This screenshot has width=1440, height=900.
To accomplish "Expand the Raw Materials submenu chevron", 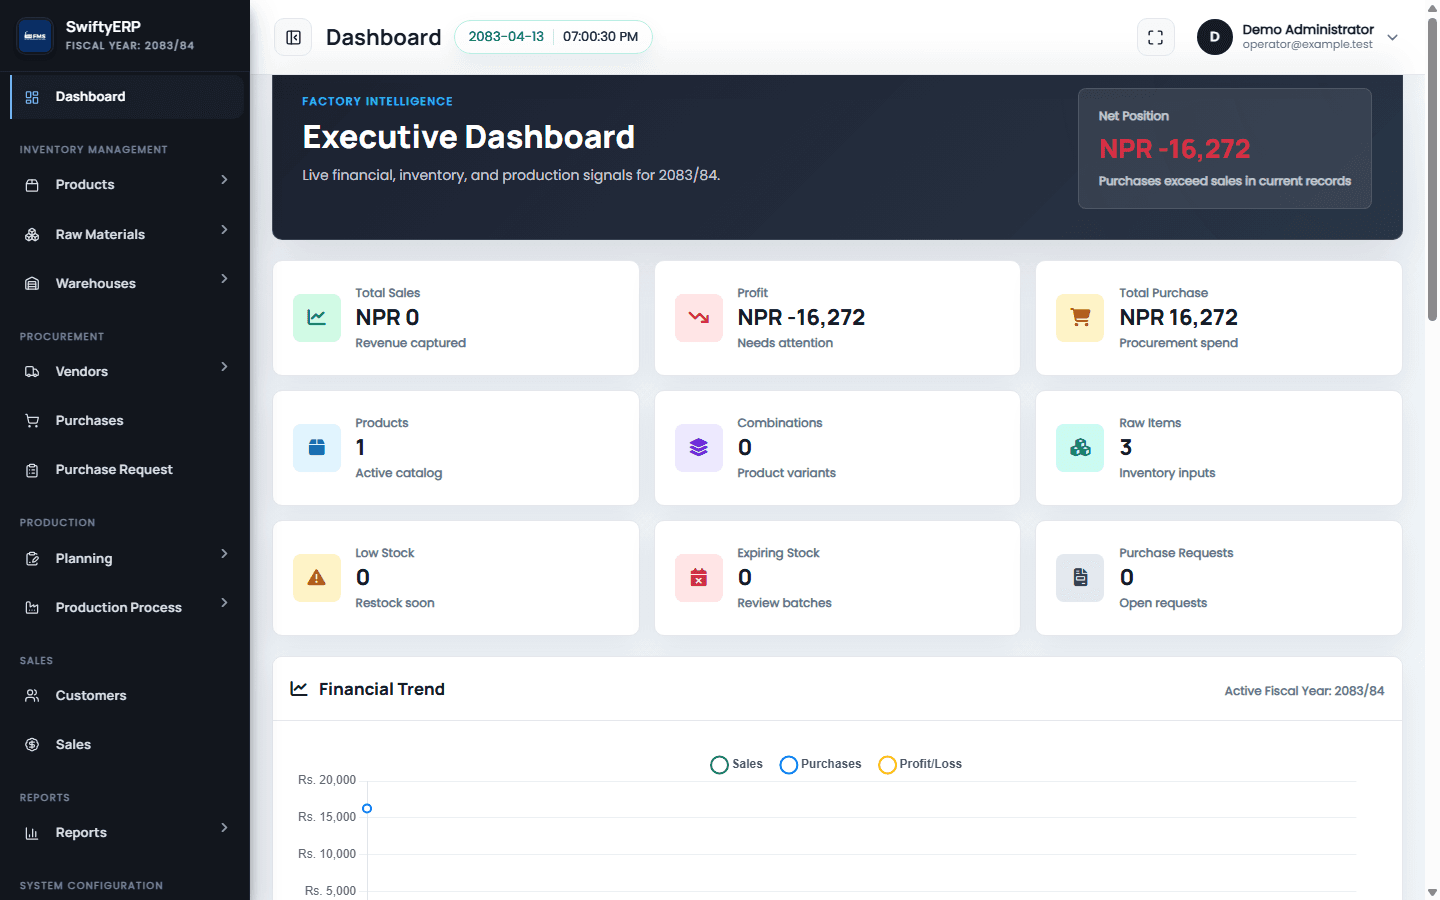I will (x=224, y=230).
